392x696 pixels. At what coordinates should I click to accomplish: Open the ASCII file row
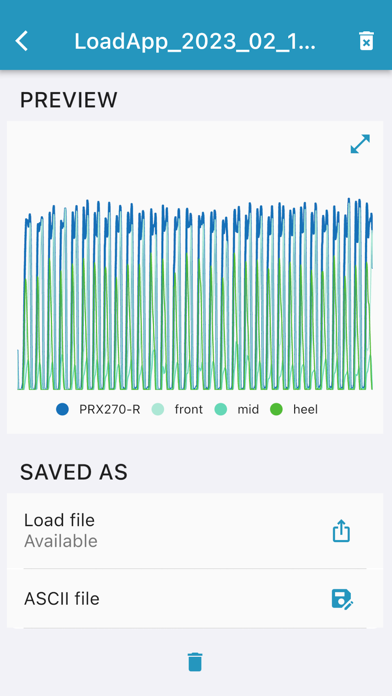tap(195, 599)
